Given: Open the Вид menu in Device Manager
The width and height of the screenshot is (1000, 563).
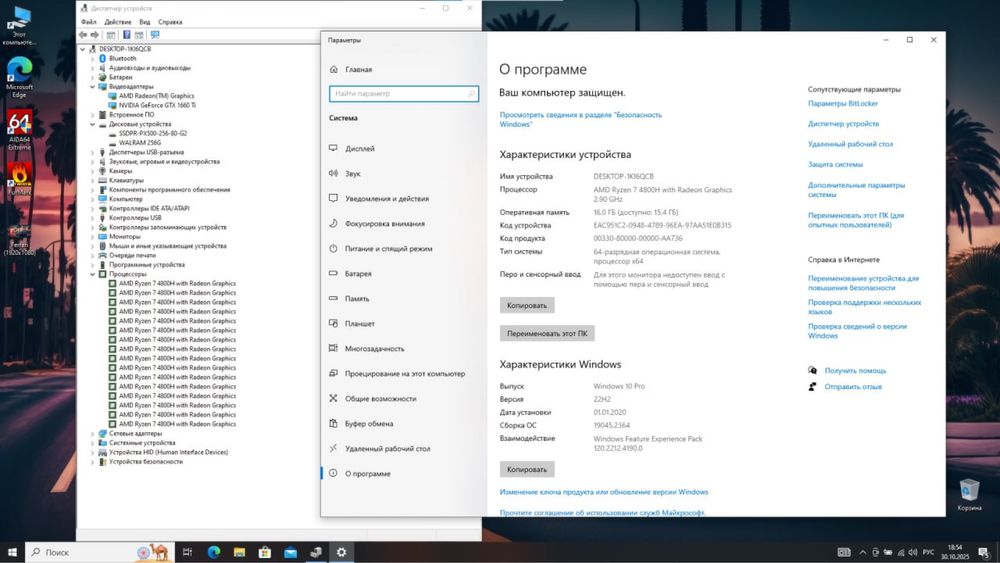Looking at the screenshot, I should click(x=145, y=22).
